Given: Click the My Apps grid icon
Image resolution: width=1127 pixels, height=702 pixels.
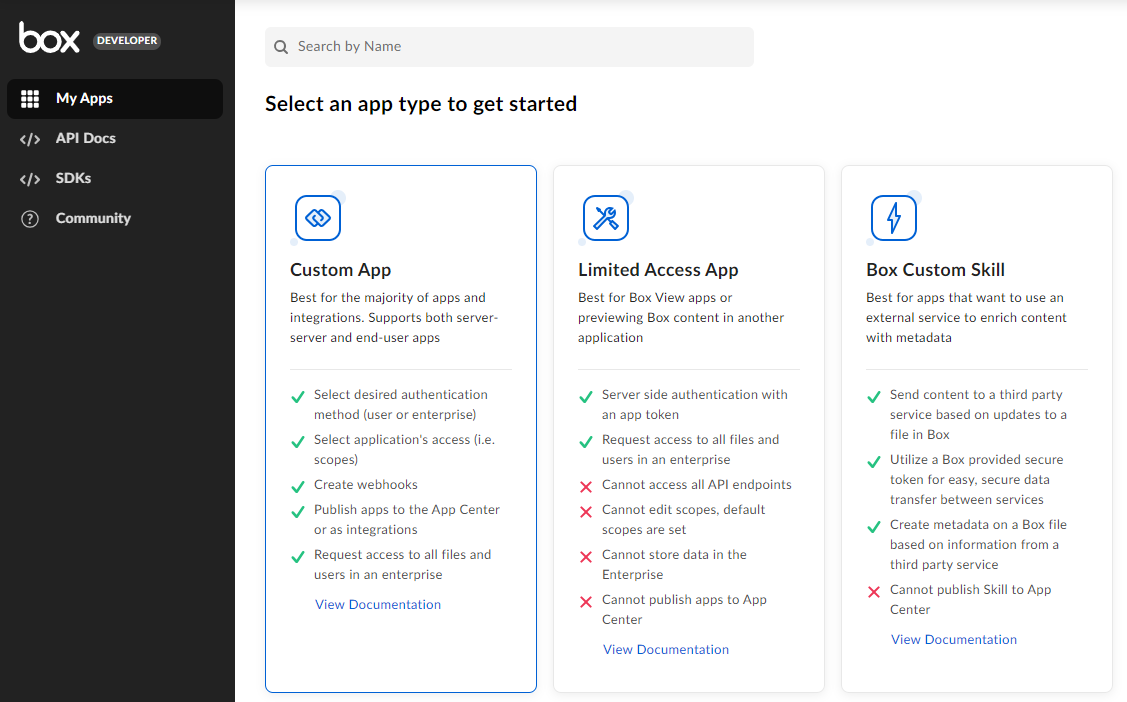Looking at the screenshot, I should (30, 99).
